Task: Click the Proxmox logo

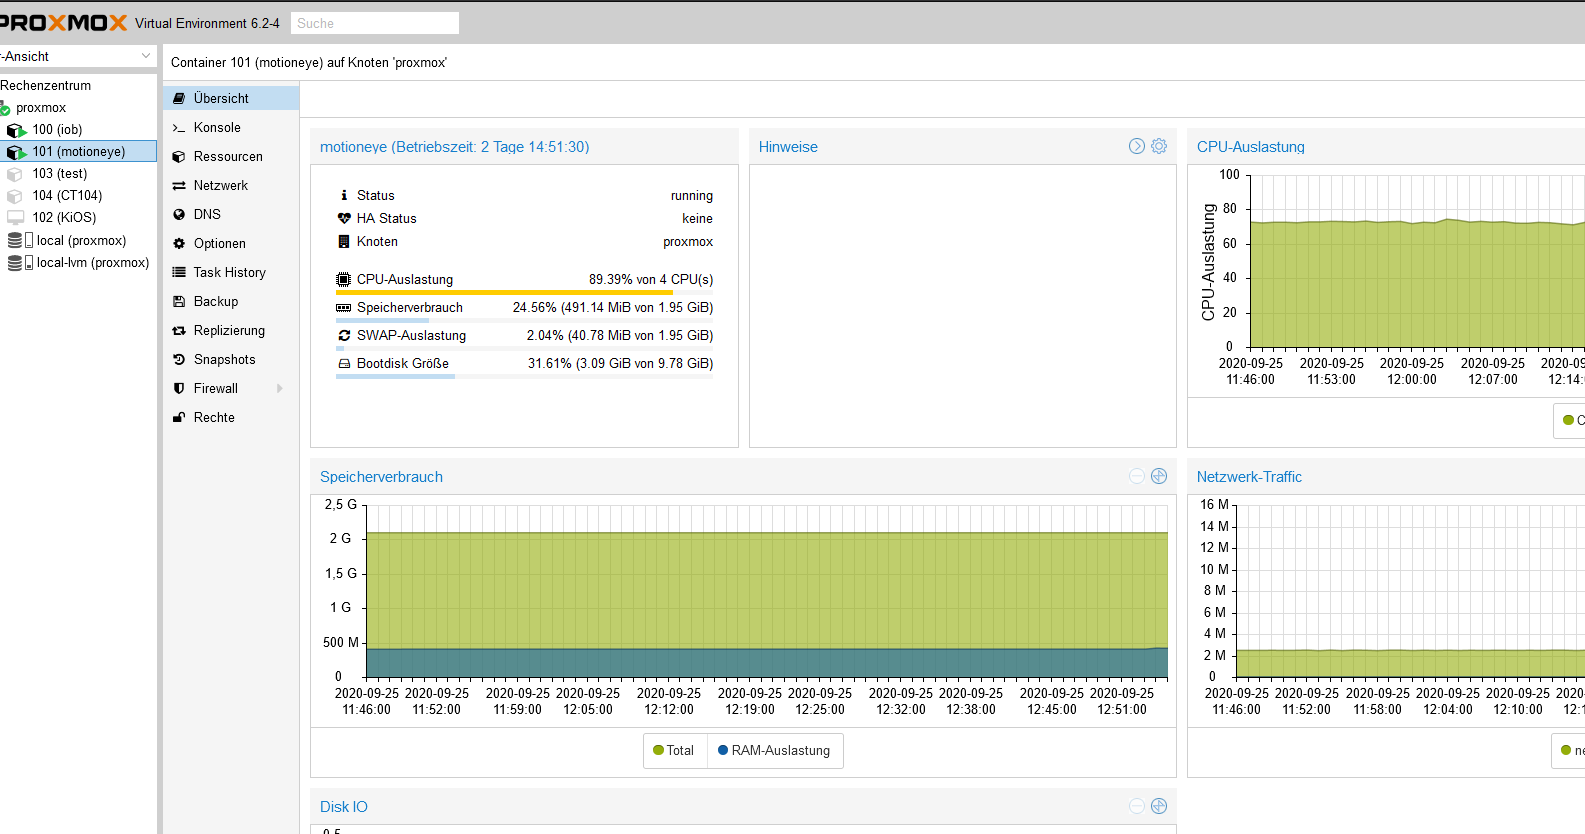Action: [63, 22]
